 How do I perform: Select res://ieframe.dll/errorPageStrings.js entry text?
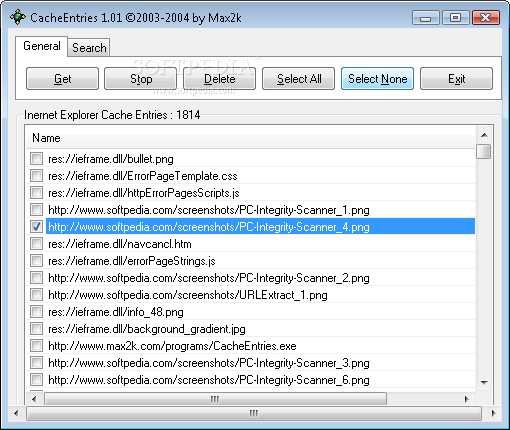(132, 261)
